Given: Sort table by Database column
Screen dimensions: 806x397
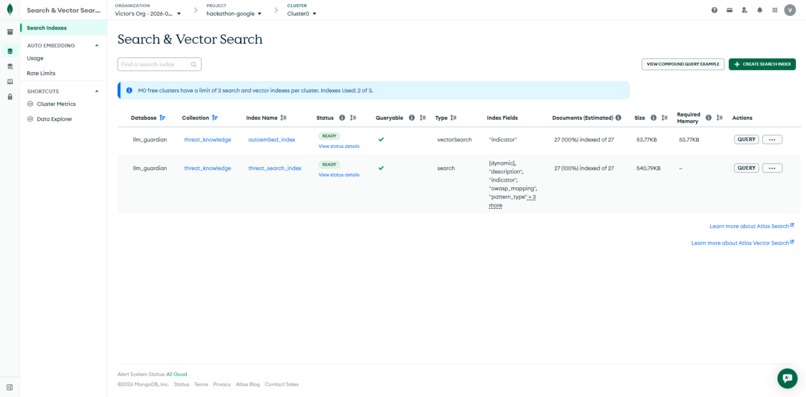Looking at the screenshot, I should click(162, 118).
